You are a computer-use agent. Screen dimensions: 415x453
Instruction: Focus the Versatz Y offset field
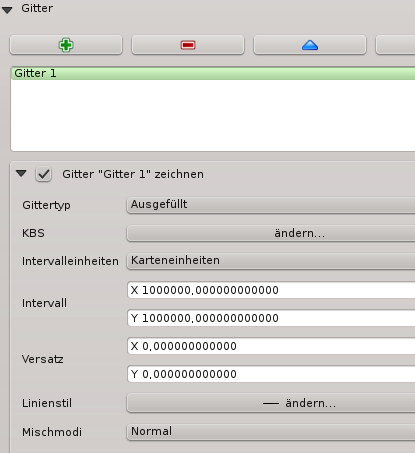point(271,374)
